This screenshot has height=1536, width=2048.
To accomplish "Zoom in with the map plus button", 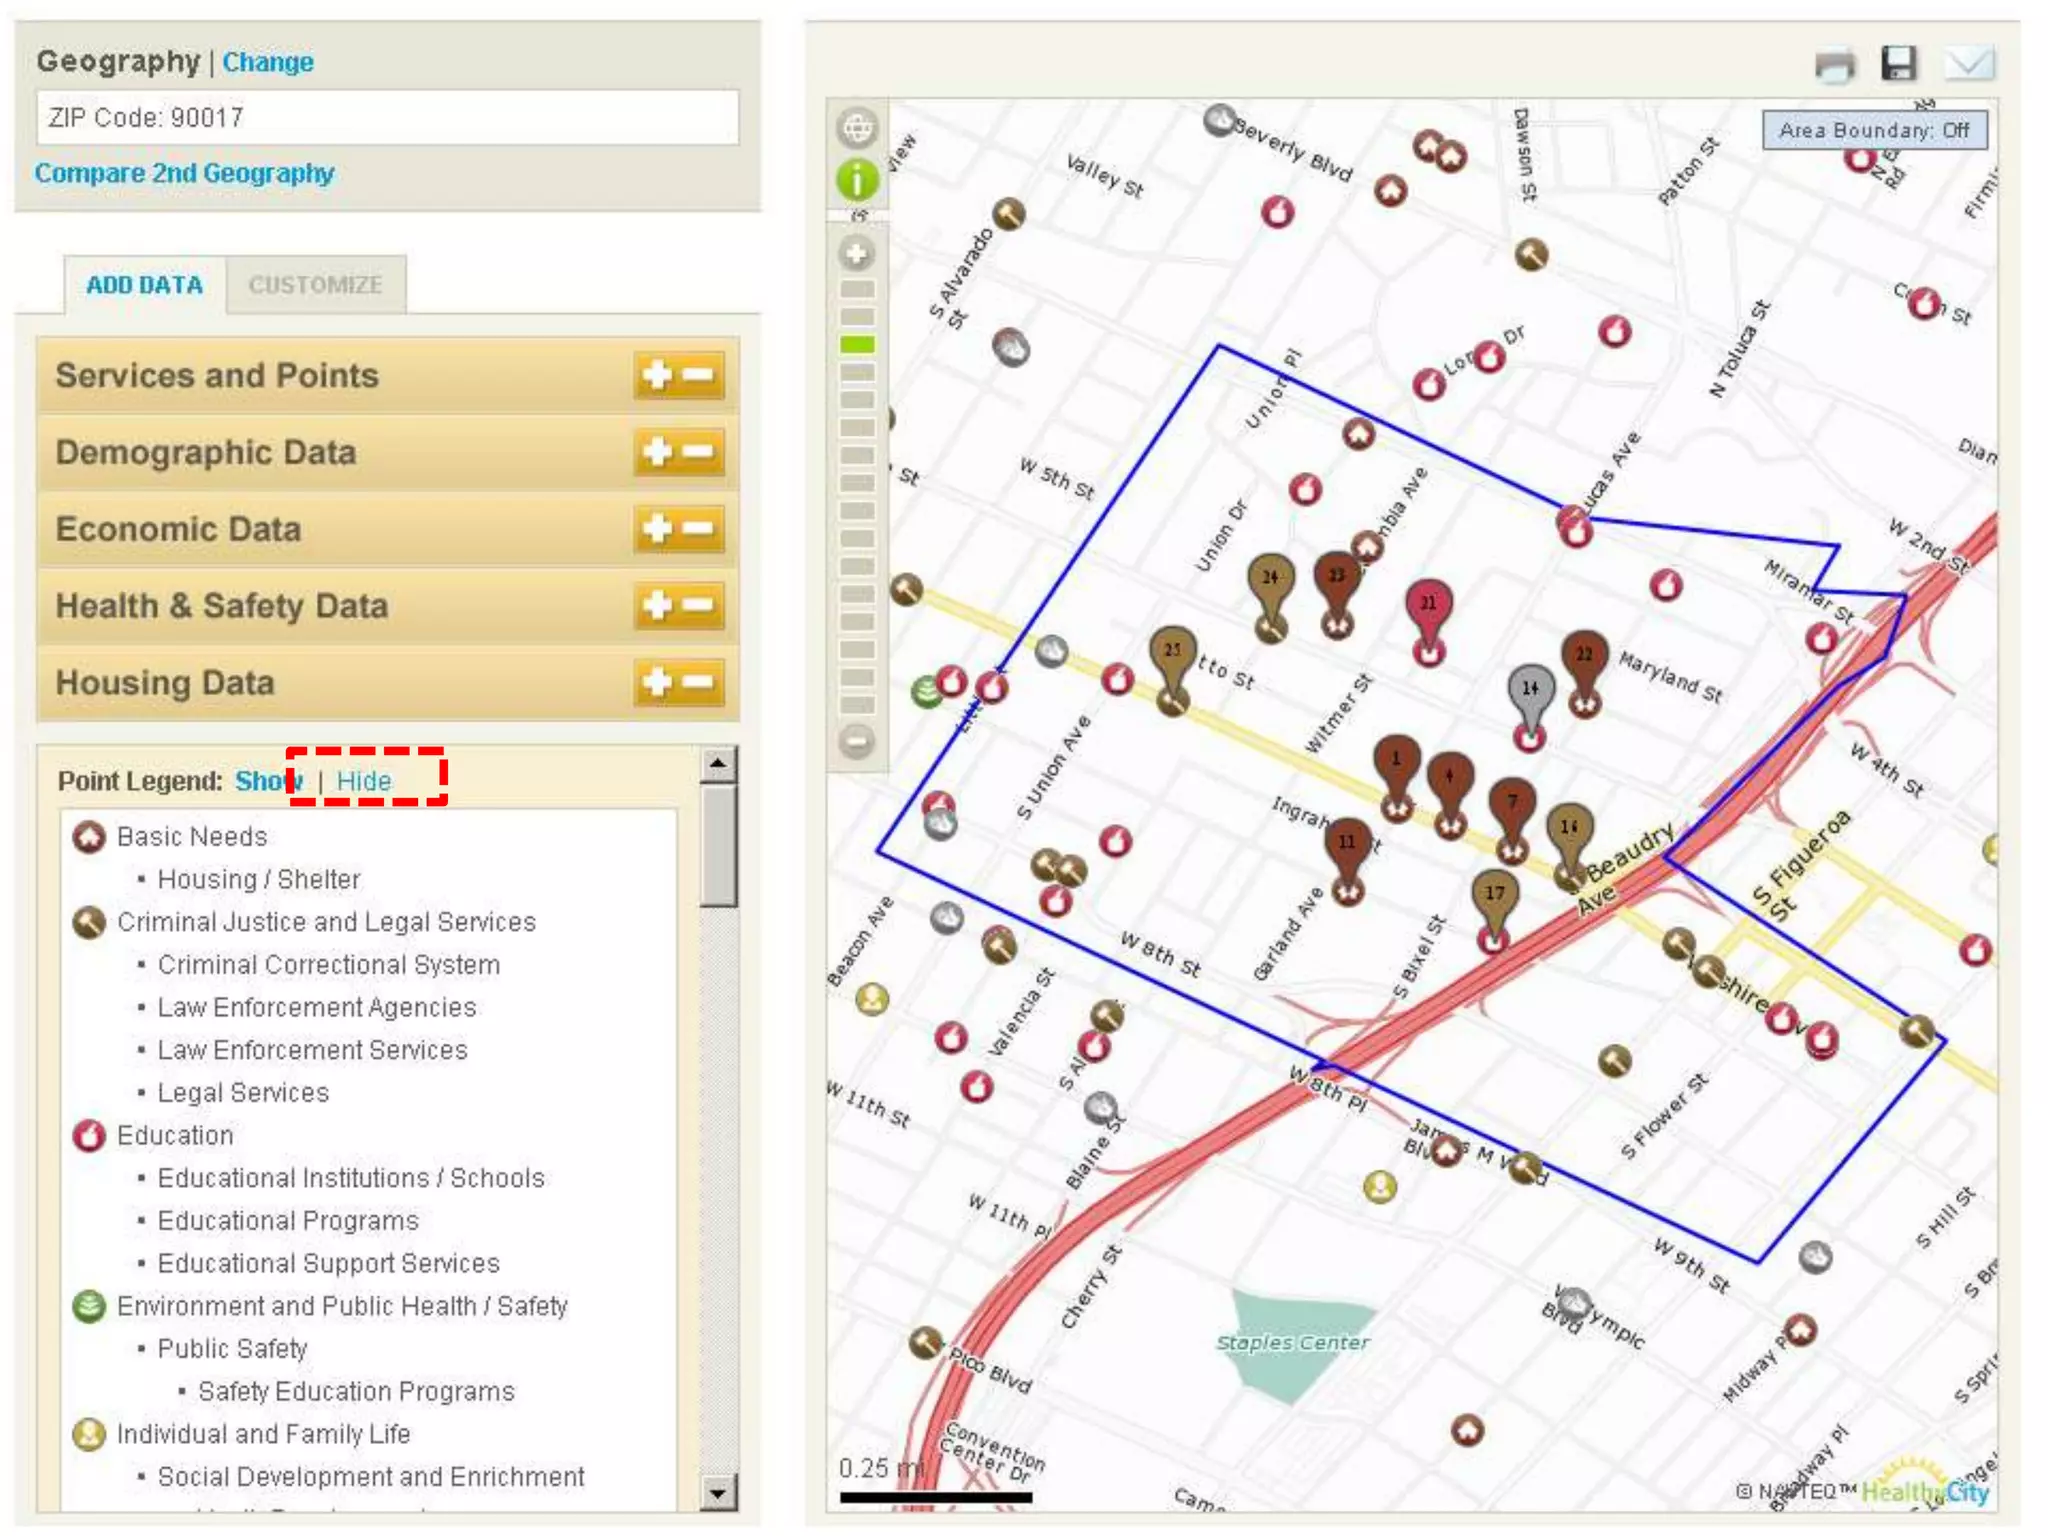I will click(857, 254).
